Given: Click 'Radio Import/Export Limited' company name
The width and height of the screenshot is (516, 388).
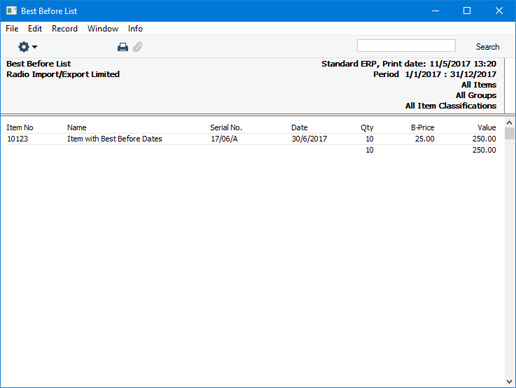Looking at the screenshot, I should click(x=63, y=74).
